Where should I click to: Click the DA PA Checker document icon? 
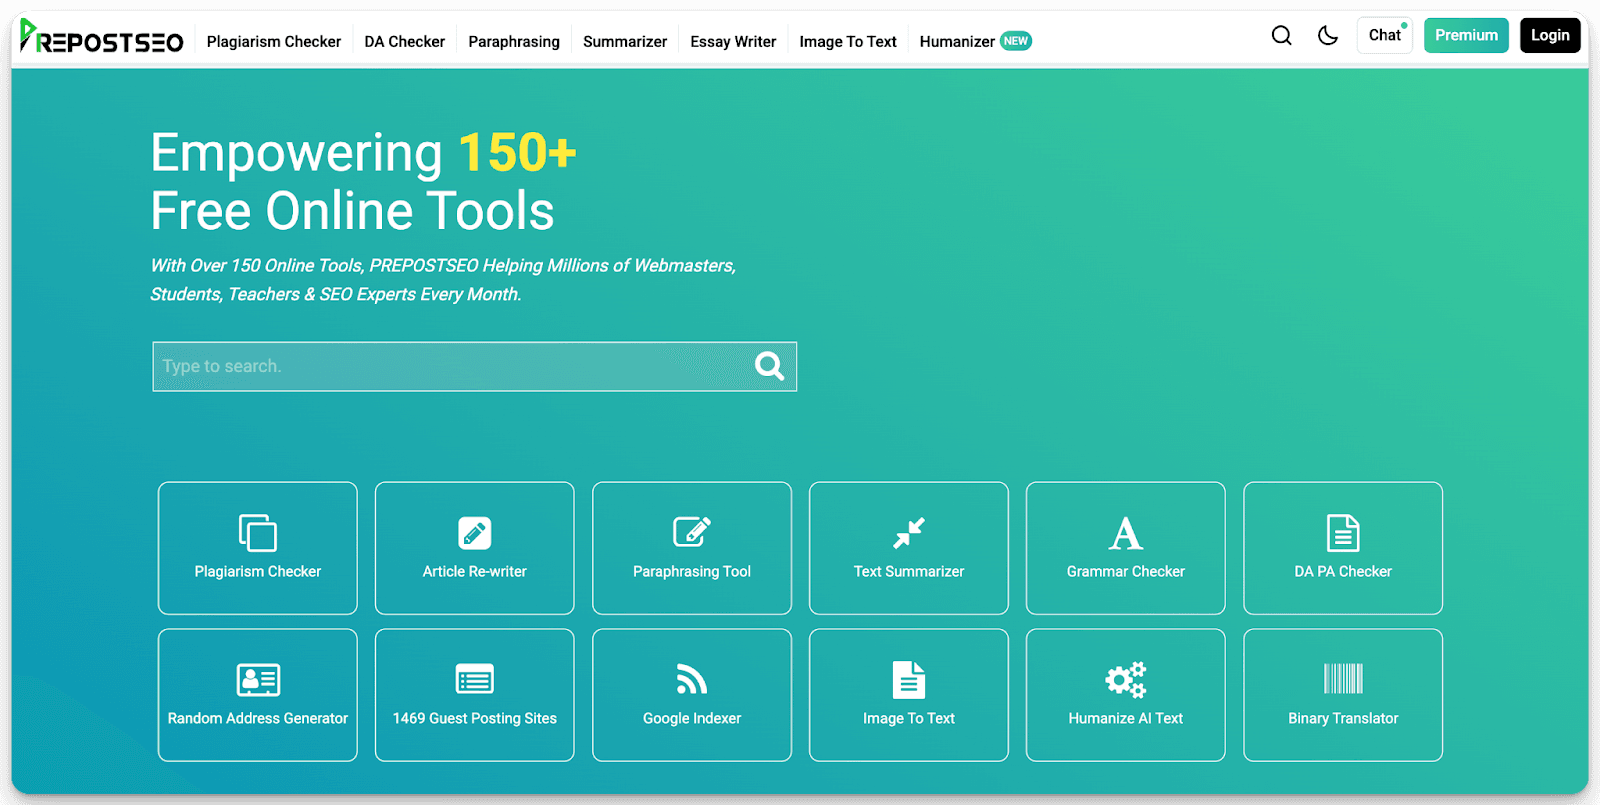pyautogui.click(x=1343, y=533)
